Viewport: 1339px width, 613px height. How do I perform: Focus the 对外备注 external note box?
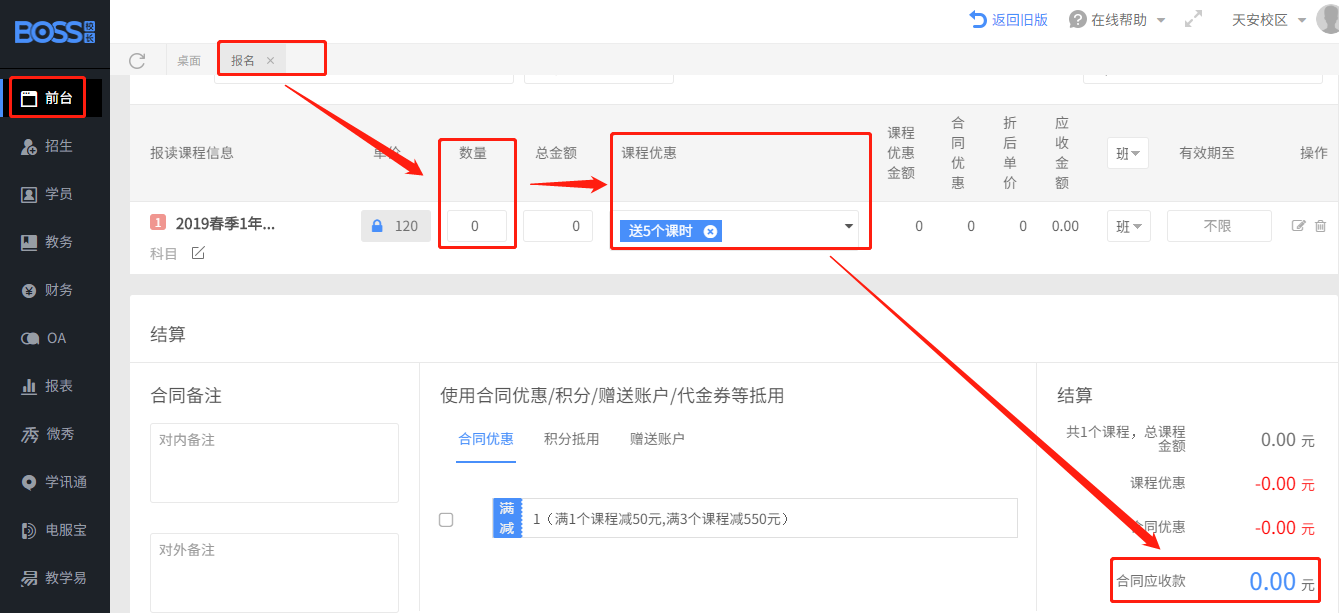coord(274,572)
